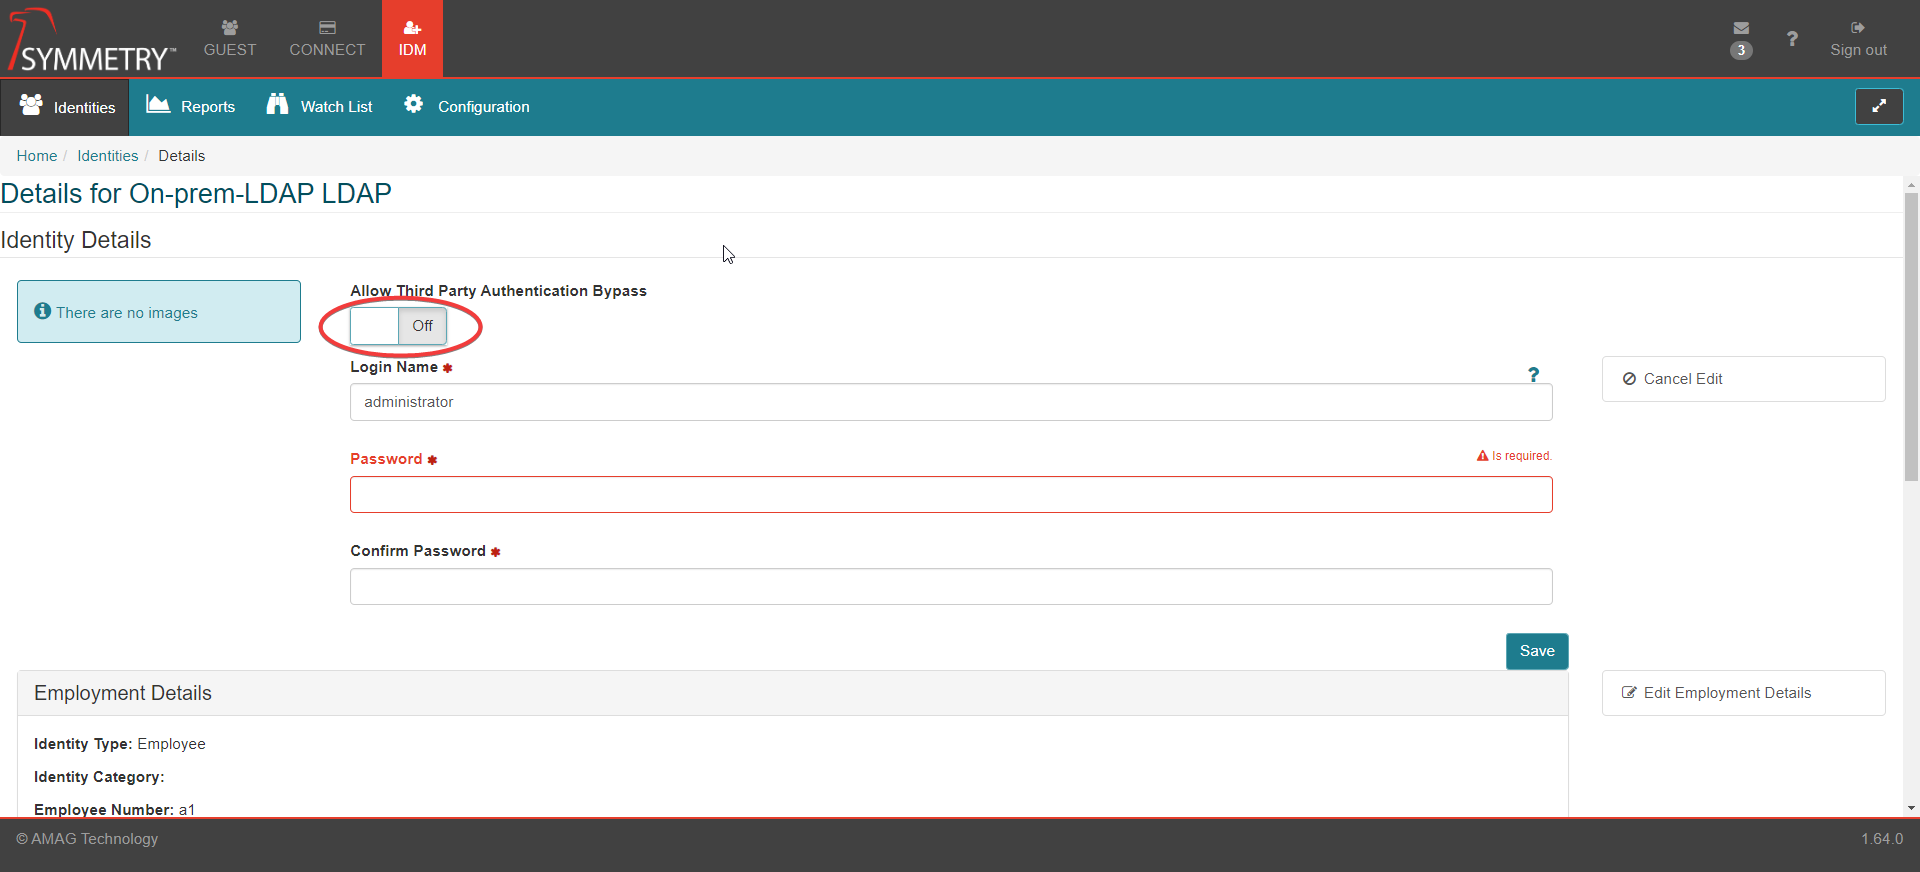The height and width of the screenshot is (872, 1920).
Task: Open the GUEST module
Action: (x=230, y=39)
